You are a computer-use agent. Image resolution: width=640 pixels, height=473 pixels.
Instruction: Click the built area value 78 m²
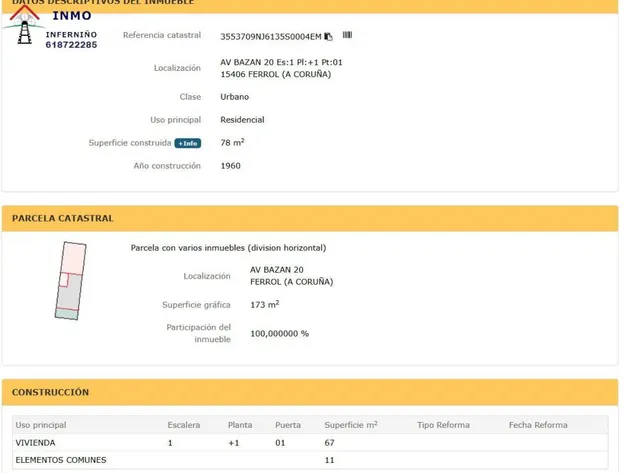tap(232, 142)
